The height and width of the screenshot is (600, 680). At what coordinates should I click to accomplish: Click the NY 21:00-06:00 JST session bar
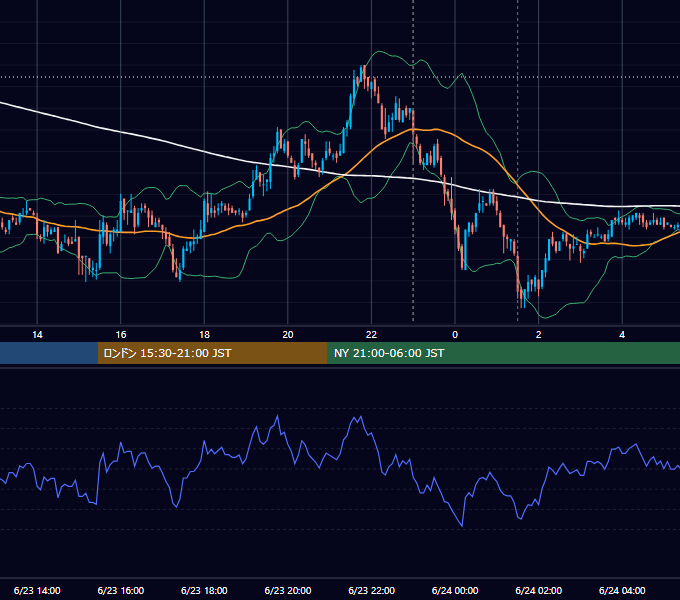(x=503, y=353)
